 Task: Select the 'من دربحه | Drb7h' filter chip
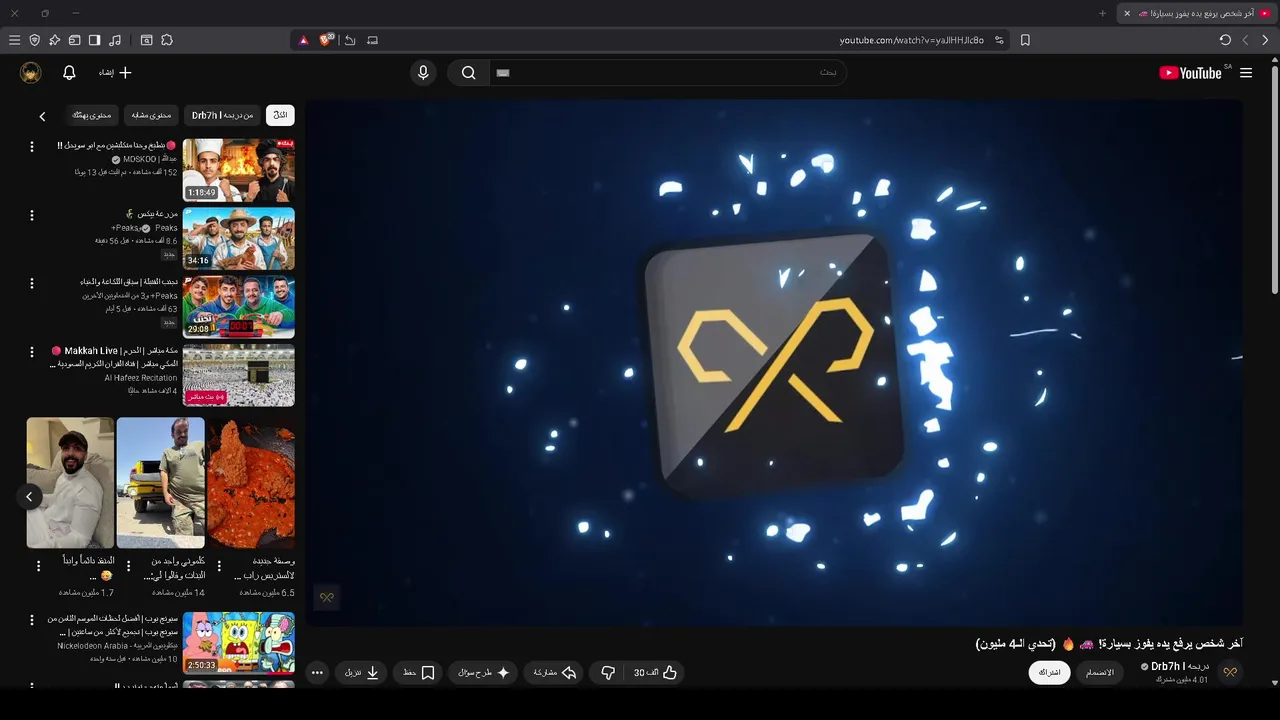tap(222, 115)
